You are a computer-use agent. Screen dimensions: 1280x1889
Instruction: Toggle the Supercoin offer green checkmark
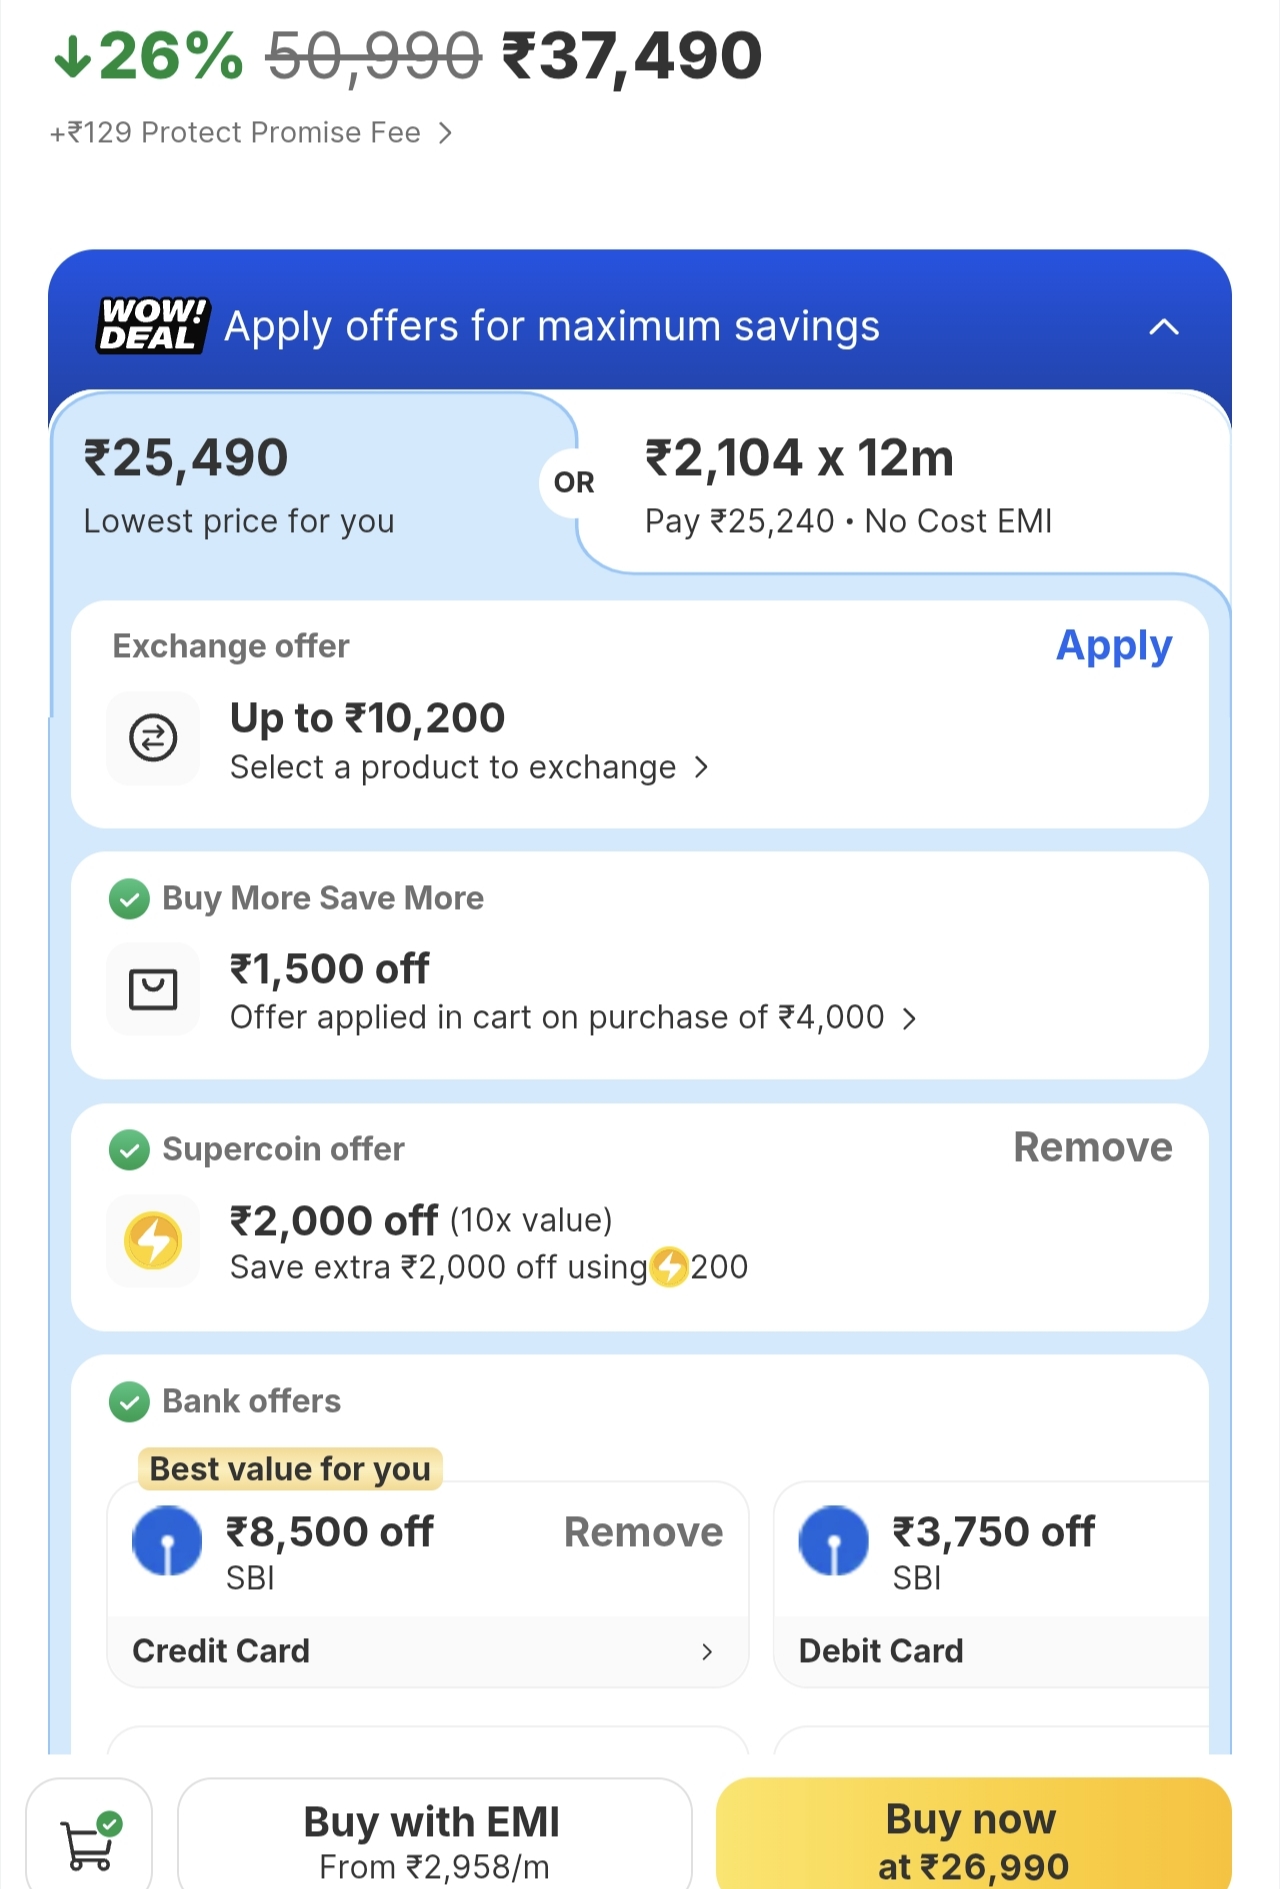(x=129, y=1149)
